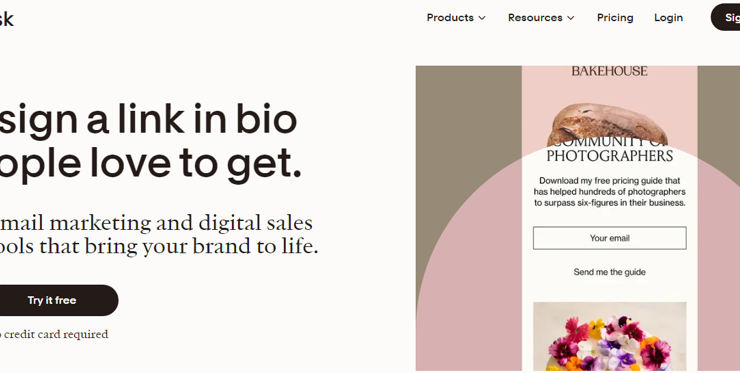Expand the Resources menu
The height and width of the screenshot is (373, 740).
click(541, 17)
